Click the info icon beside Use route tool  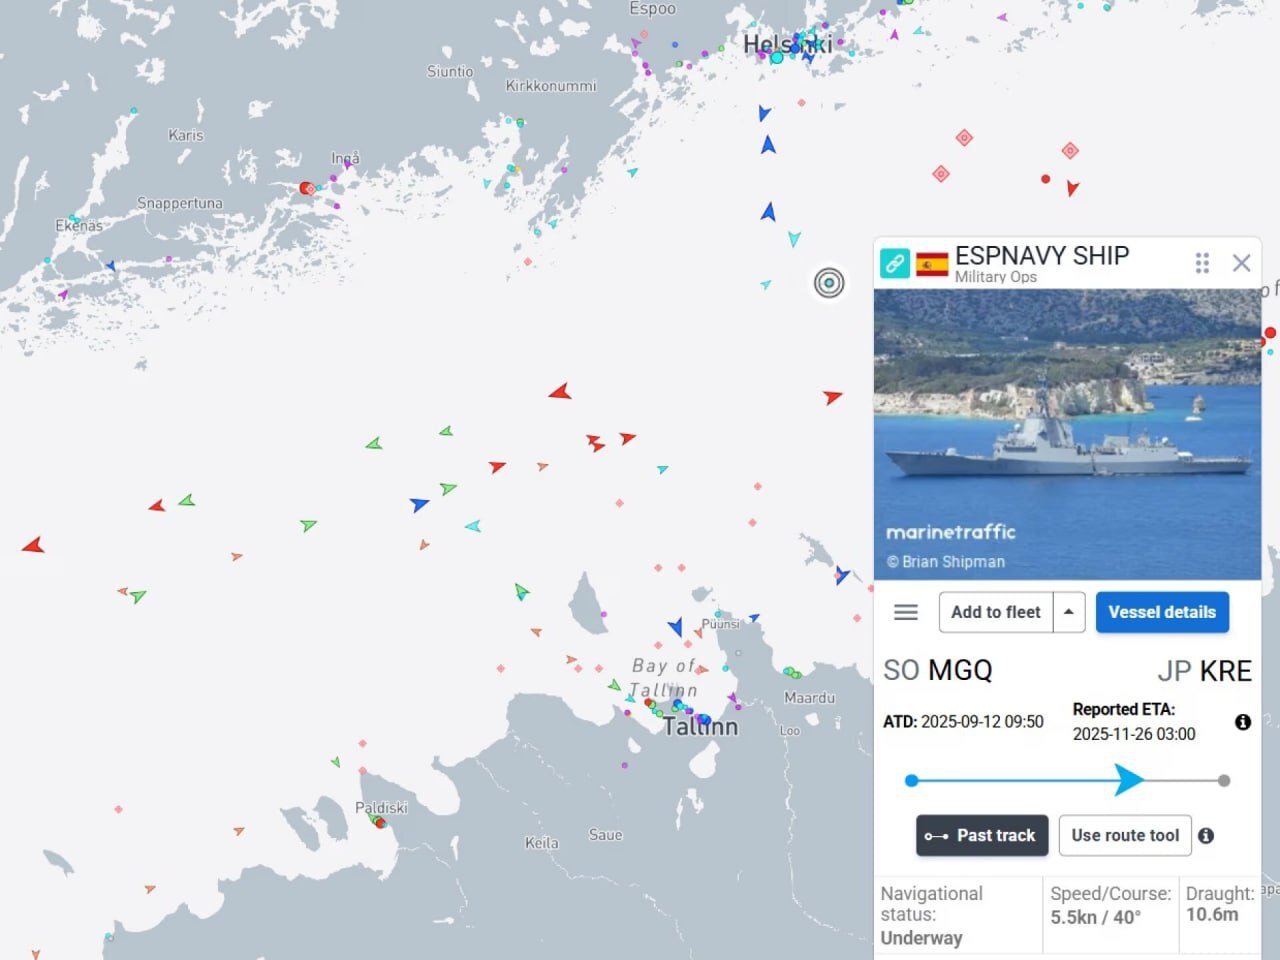click(1206, 836)
